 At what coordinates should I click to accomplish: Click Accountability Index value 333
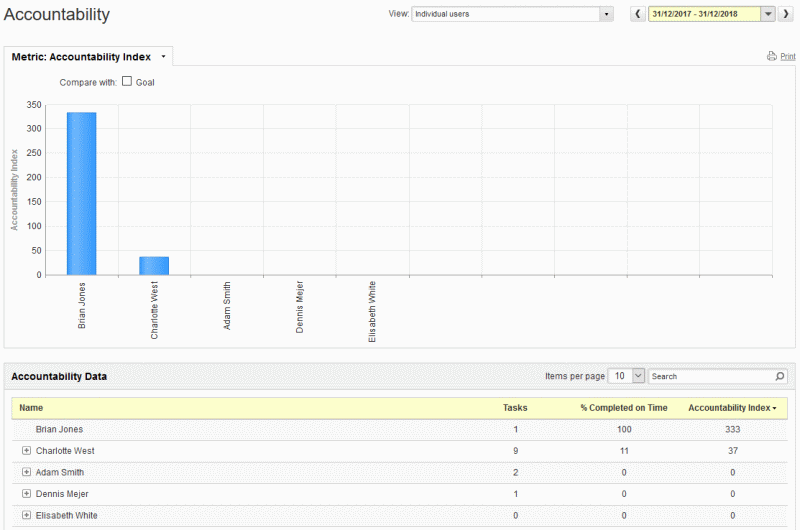(733, 429)
